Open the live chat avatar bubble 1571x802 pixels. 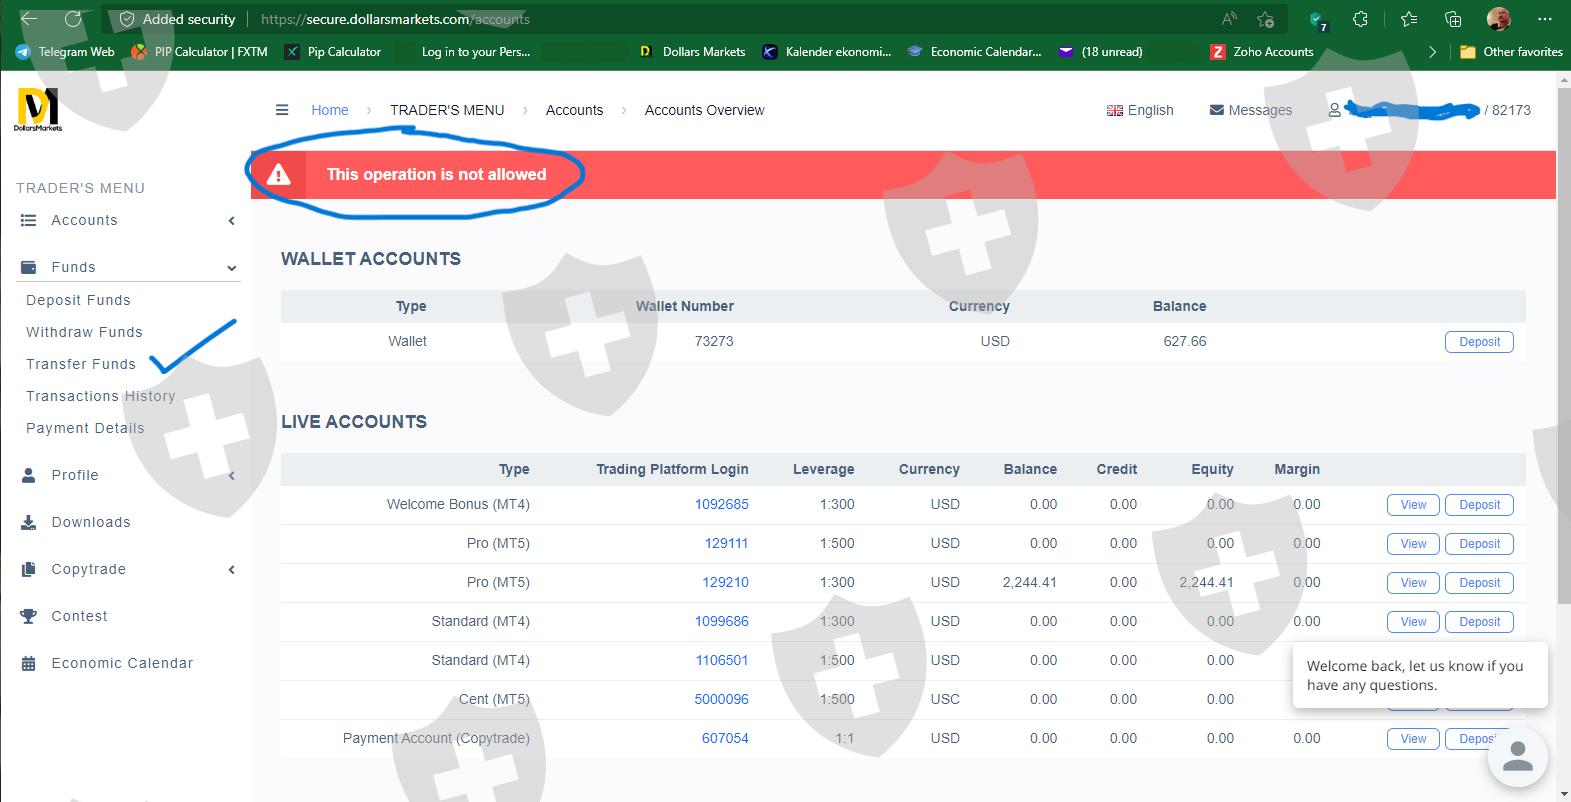(x=1517, y=757)
